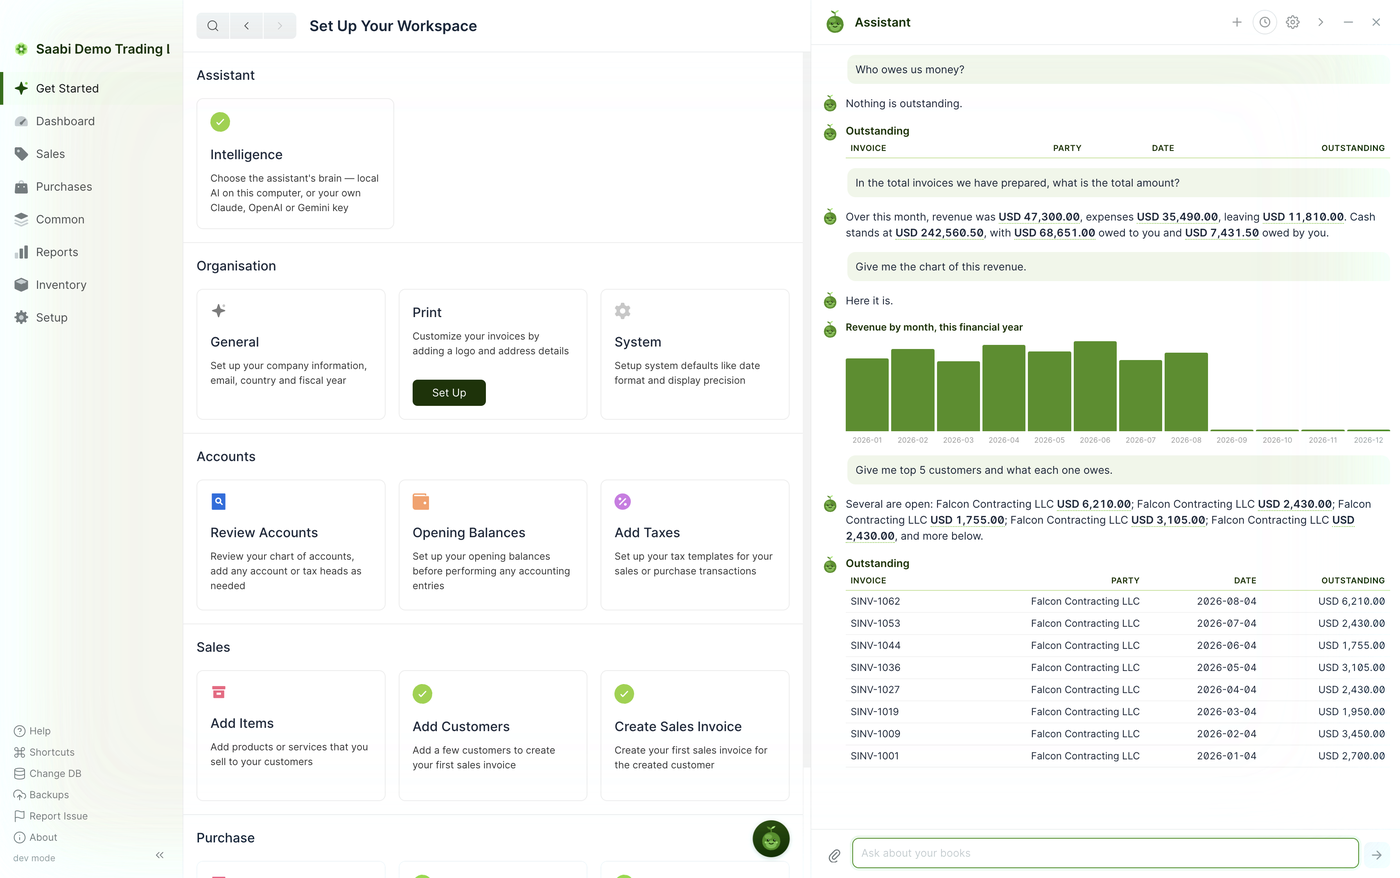This screenshot has height=878, width=1400.
Task: Open the Reports sidebar section
Action: coord(92,252)
